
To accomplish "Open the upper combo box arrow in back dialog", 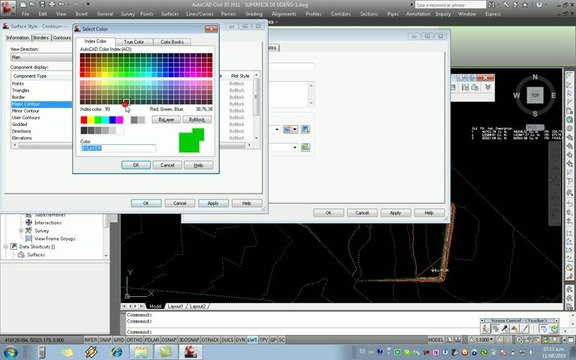I will (x=277, y=129).
